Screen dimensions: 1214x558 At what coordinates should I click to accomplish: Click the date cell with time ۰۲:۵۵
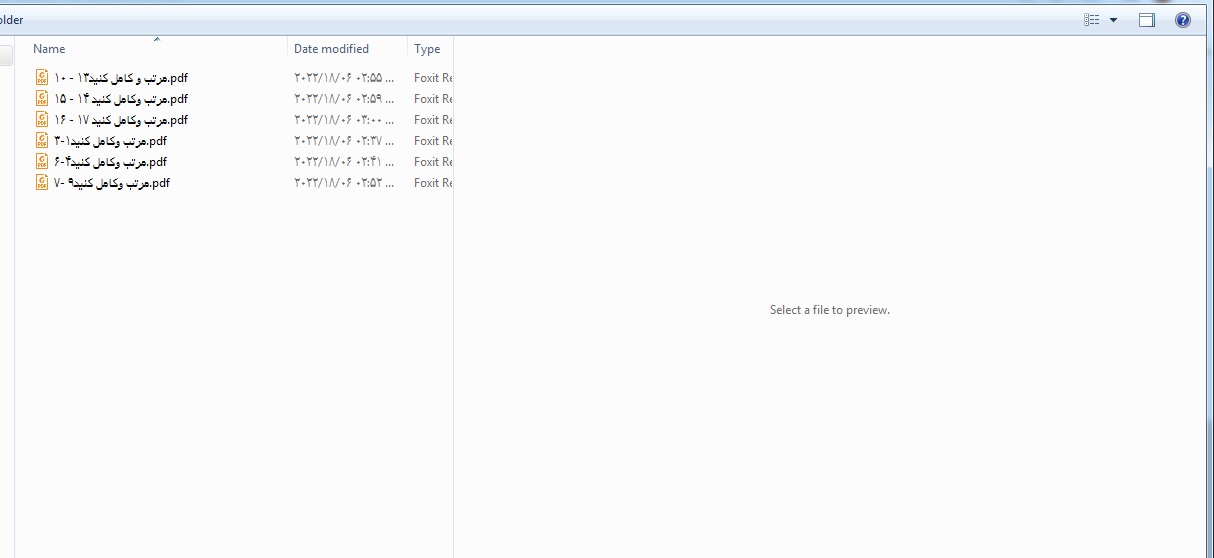pos(344,77)
